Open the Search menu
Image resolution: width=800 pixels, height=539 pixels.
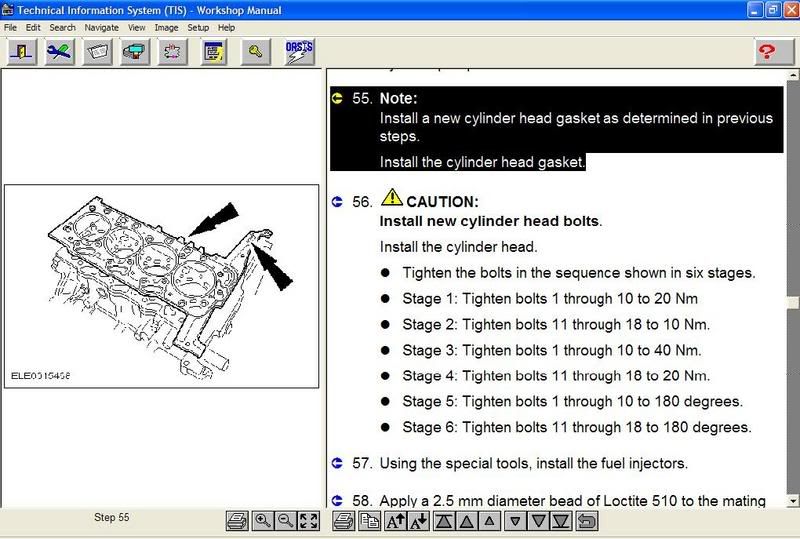(x=62, y=28)
